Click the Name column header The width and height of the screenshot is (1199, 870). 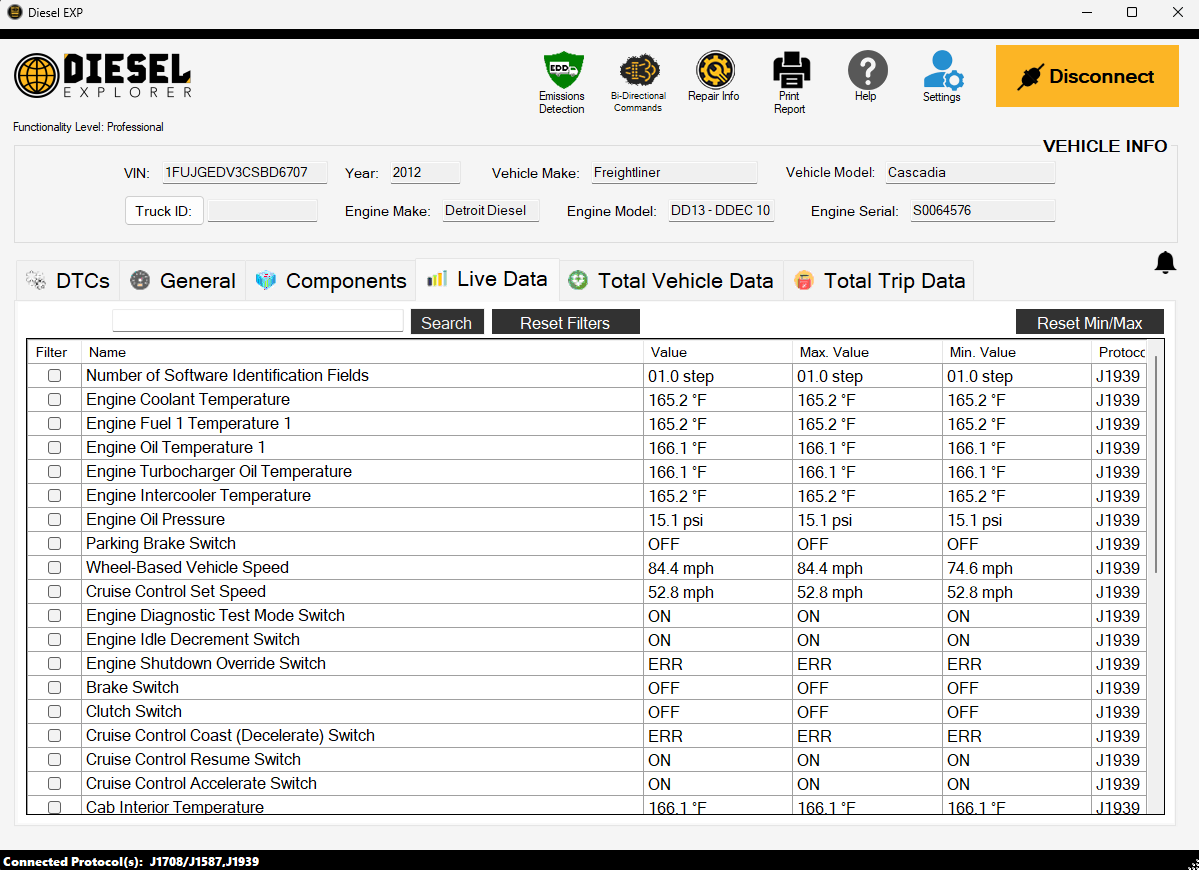click(362, 352)
